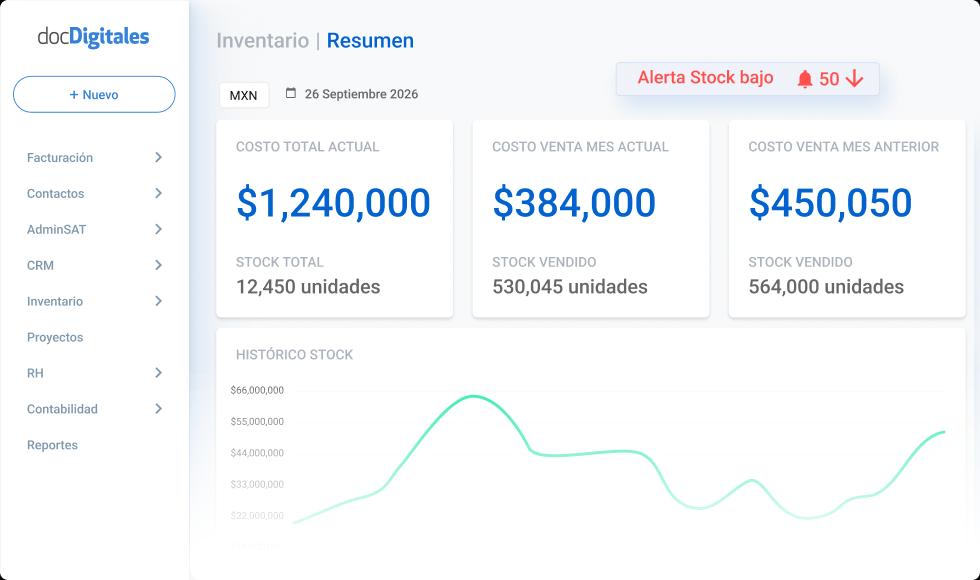Image resolution: width=980 pixels, height=580 pixels.
Task: Select the $1,240,000 amount
Action: coord(333,203)
